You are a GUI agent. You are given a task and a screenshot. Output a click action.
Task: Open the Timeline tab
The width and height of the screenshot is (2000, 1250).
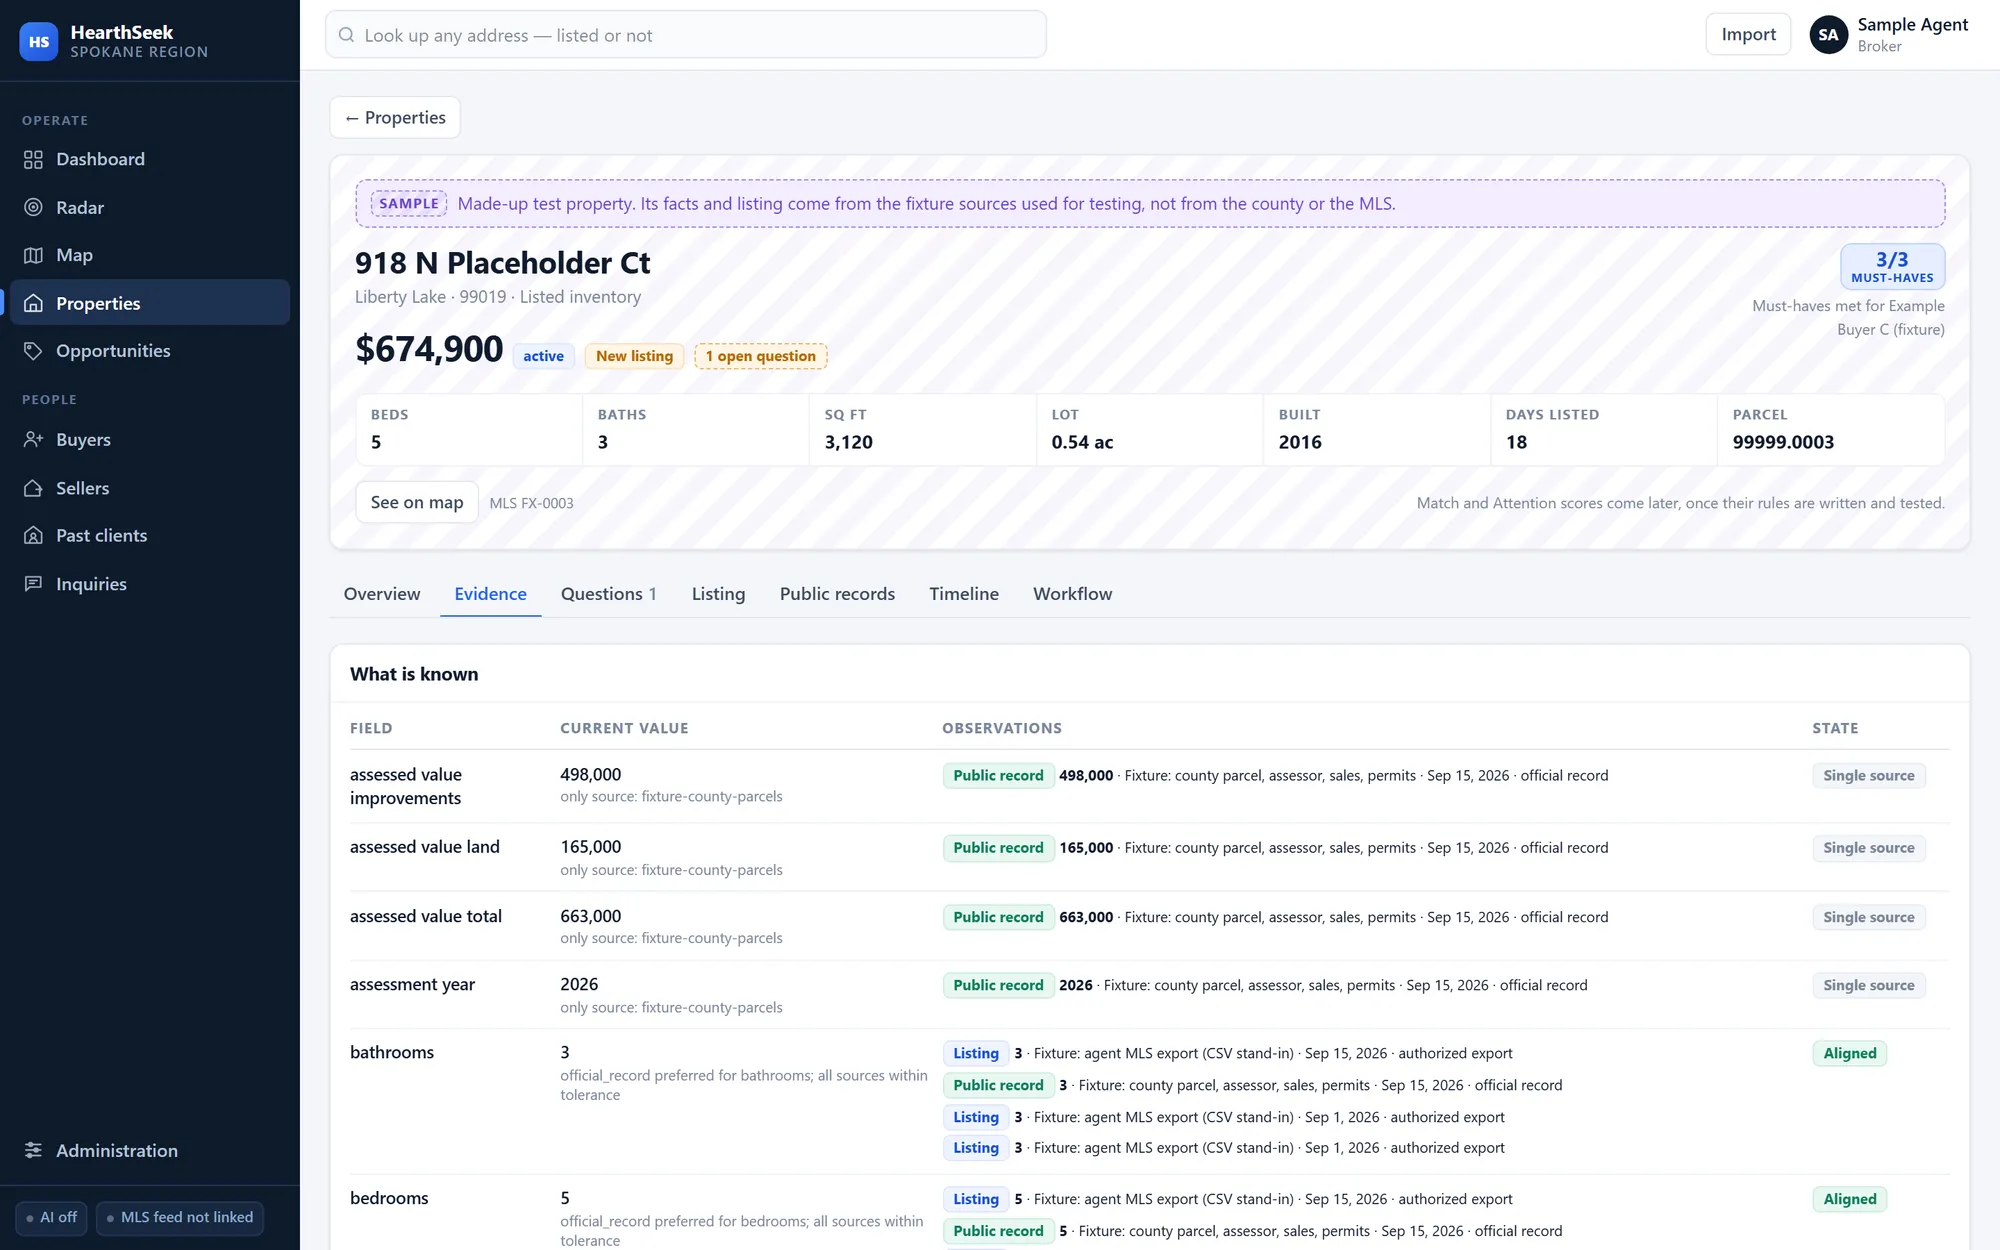[963, 594]
